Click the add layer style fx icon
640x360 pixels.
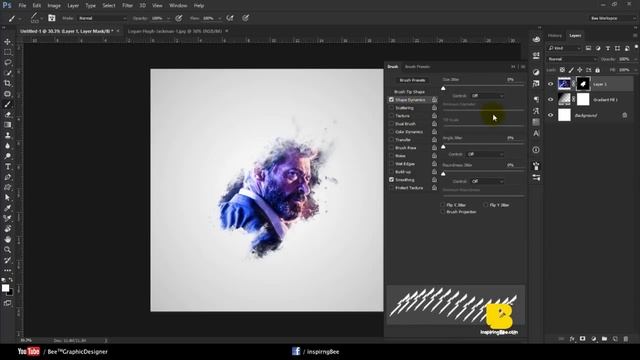(x=572, y=339)
